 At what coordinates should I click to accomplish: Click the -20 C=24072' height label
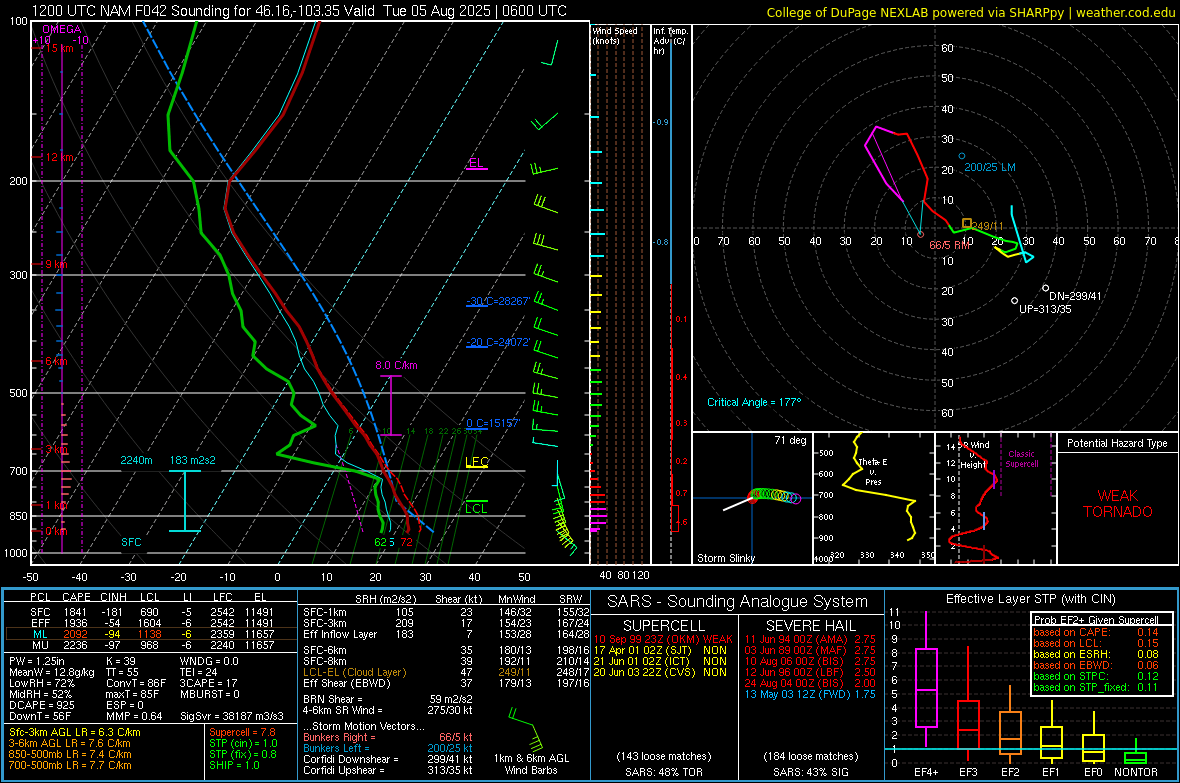[x=498, y=342]
